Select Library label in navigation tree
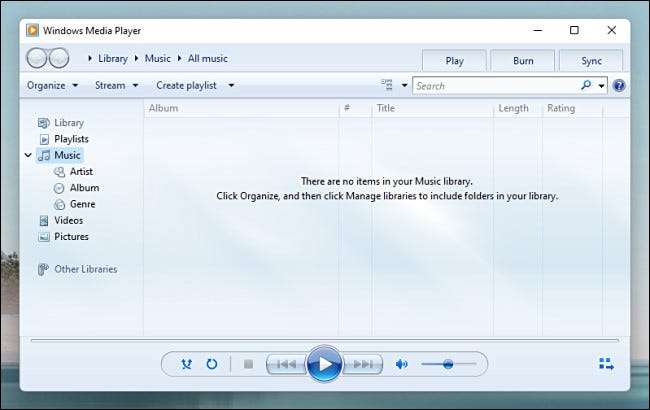This screenshot has height=410, width=650. coord(69,123)
